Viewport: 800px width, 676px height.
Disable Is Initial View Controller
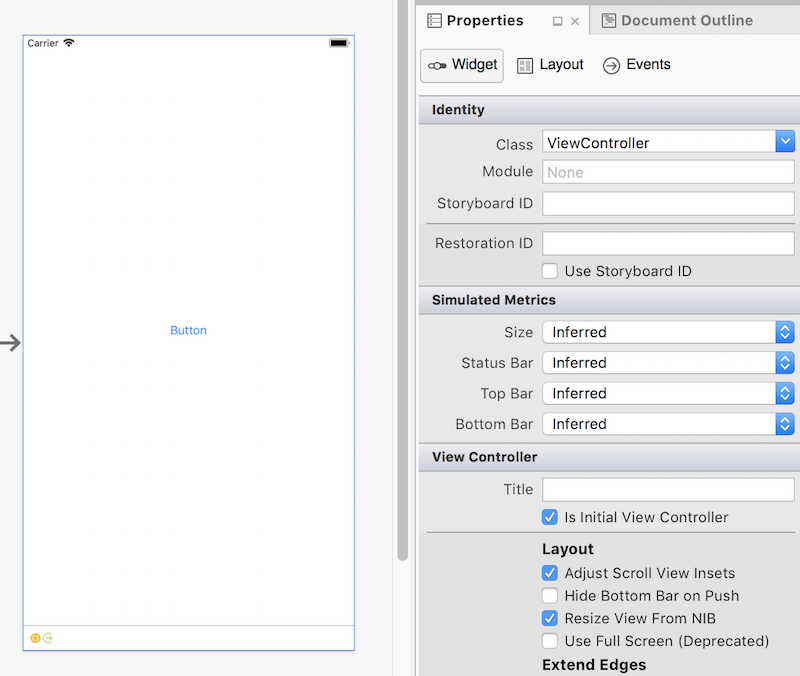[549, 517]
